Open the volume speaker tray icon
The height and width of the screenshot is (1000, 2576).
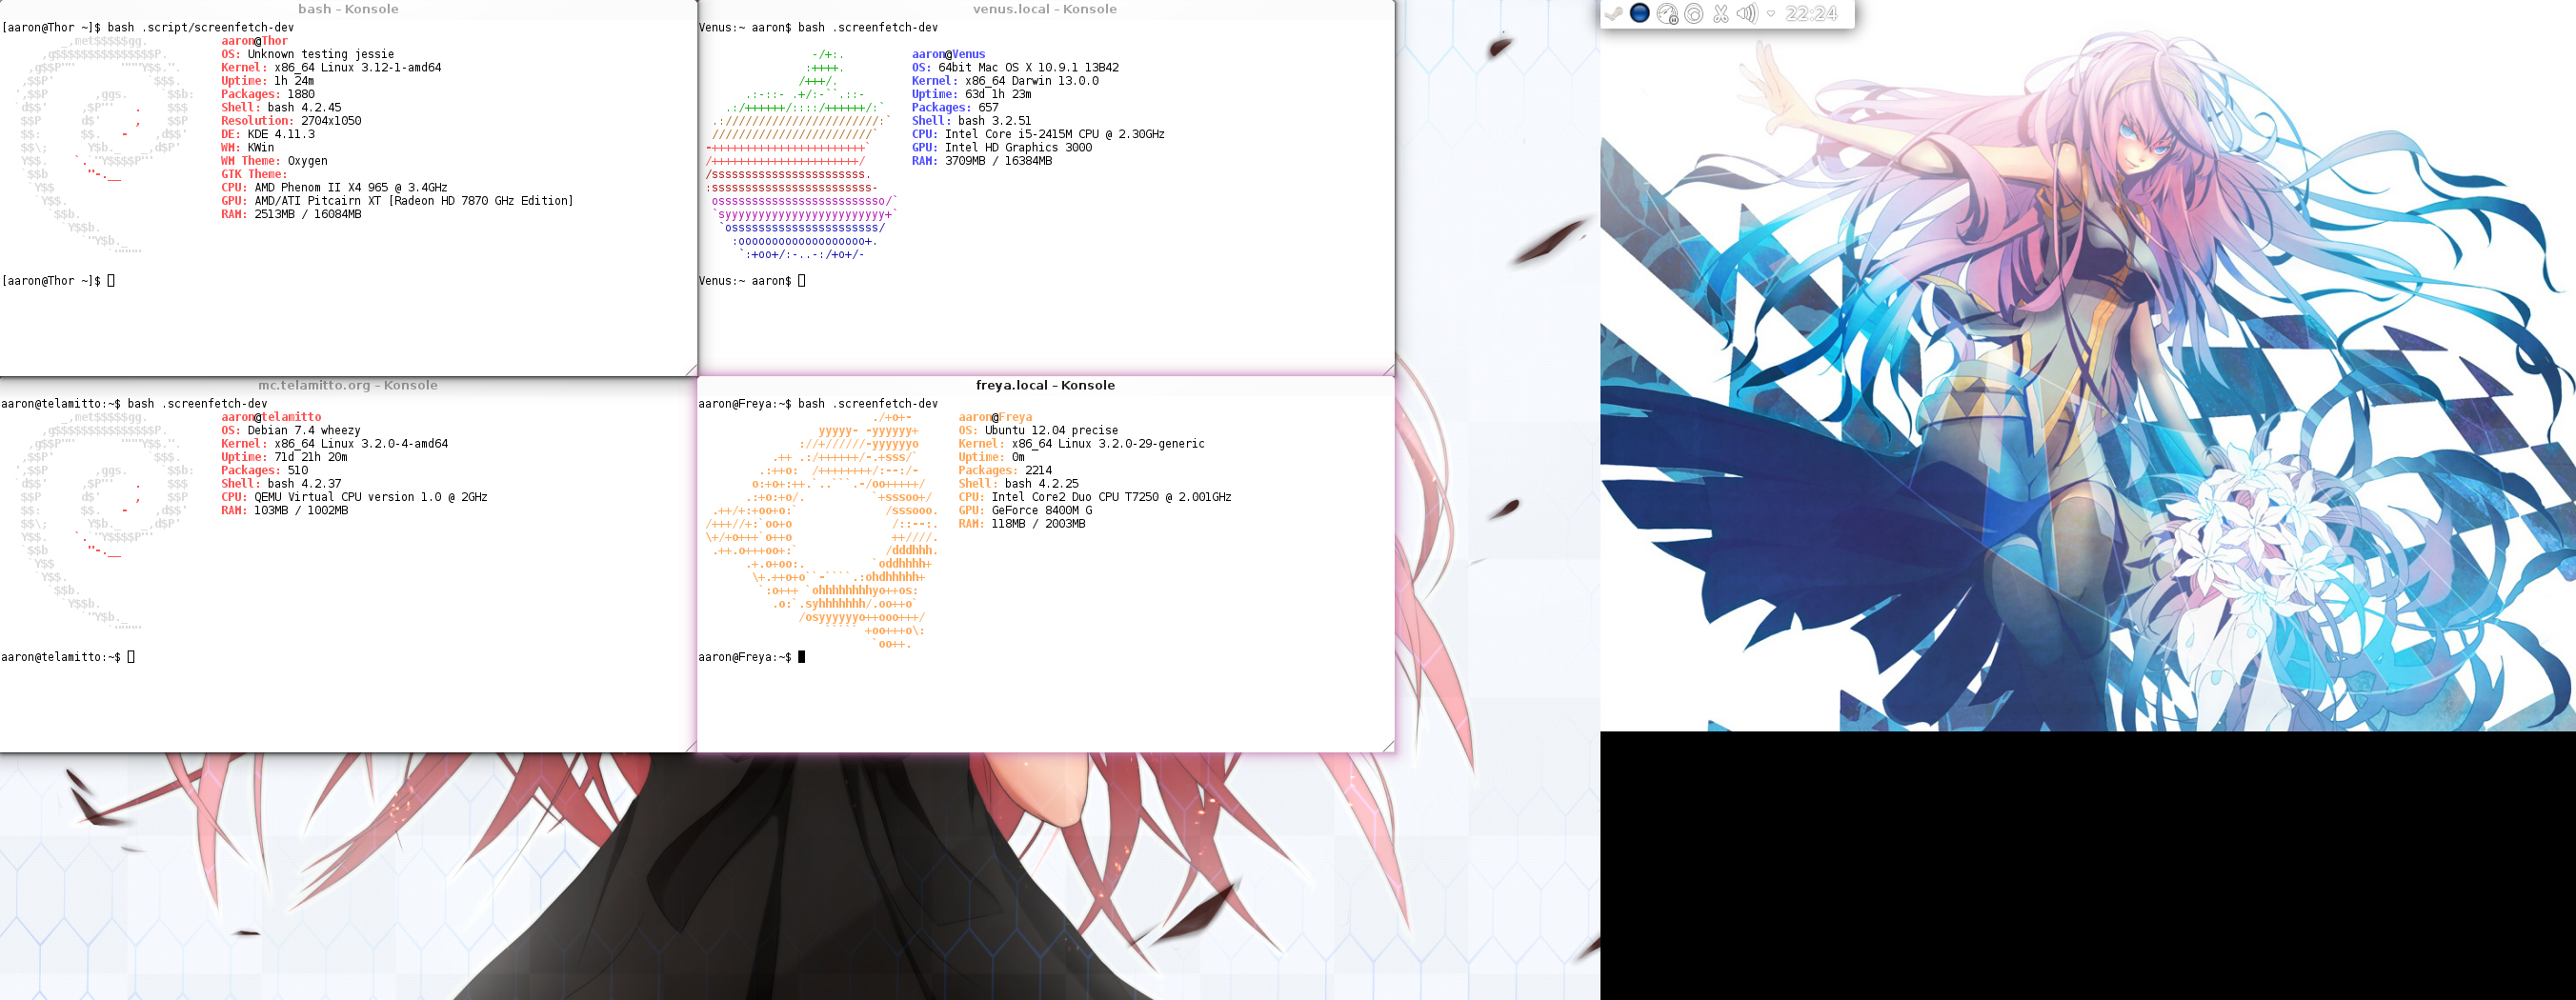[1747, 13]
